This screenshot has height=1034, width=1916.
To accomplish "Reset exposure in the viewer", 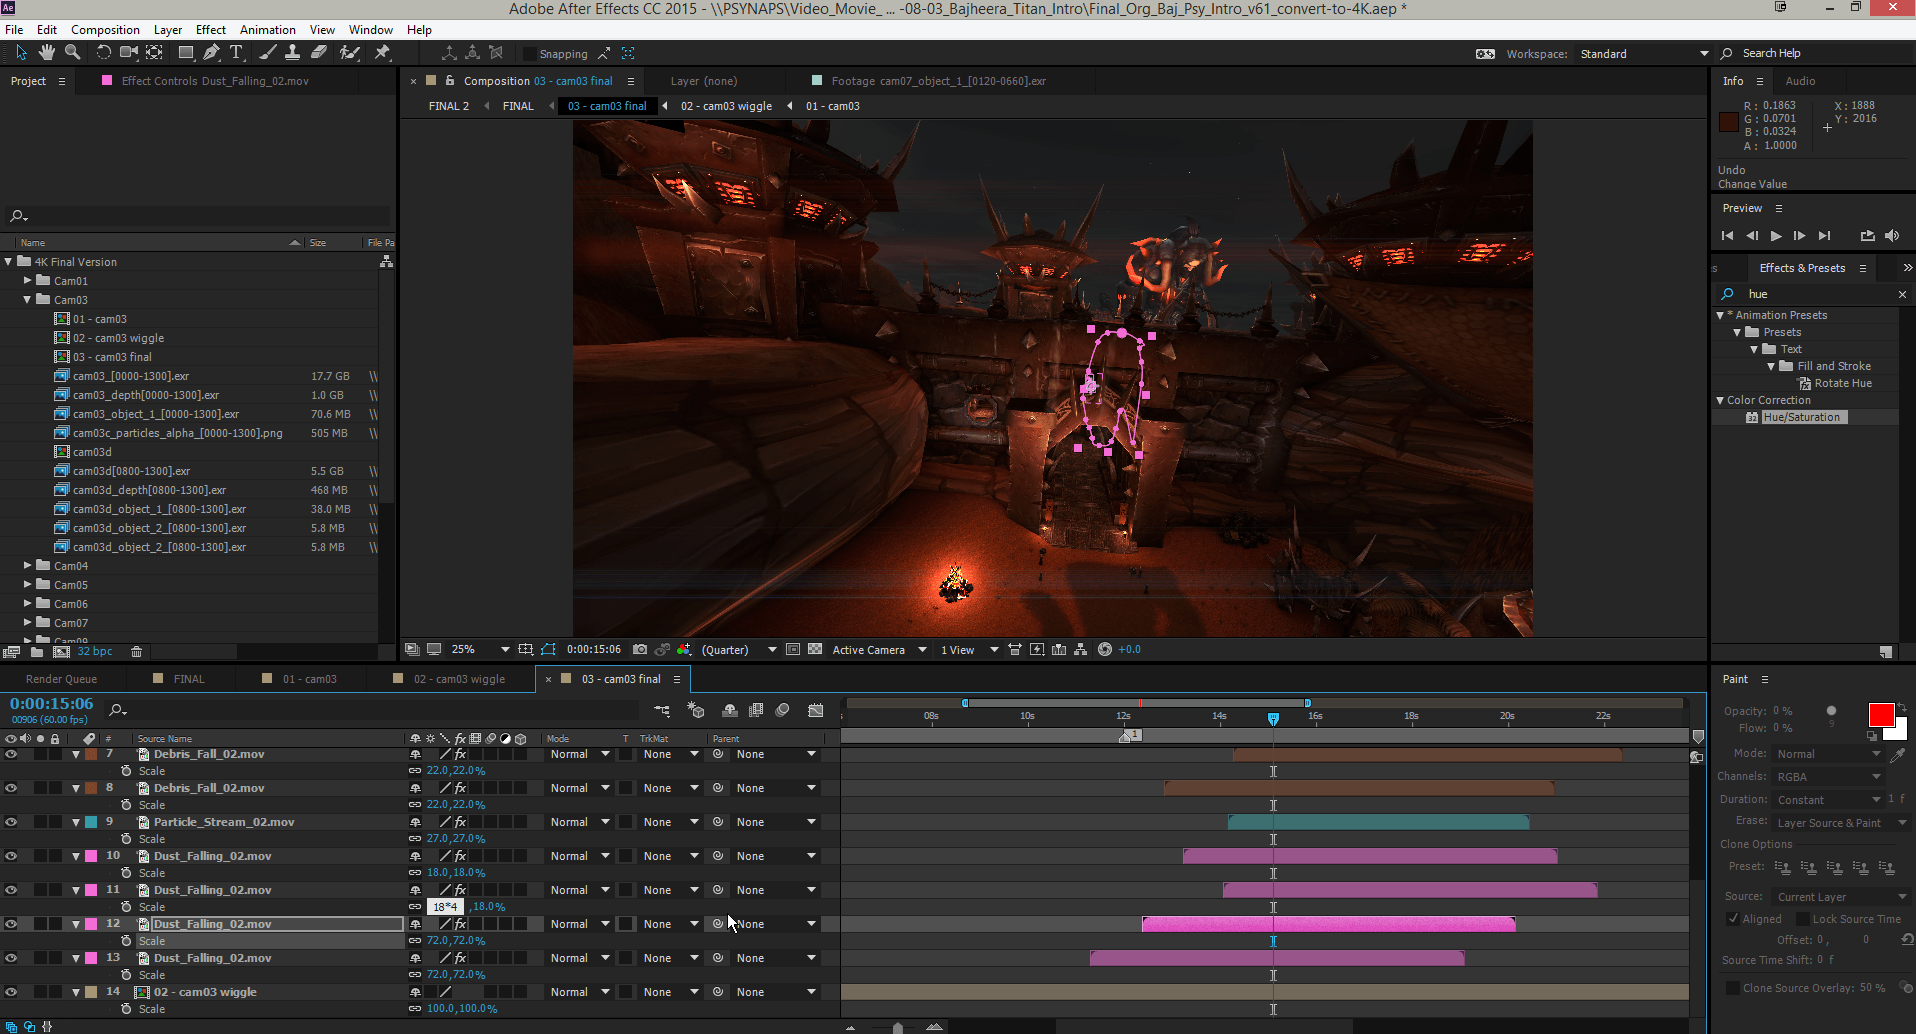I will 1105,649.
